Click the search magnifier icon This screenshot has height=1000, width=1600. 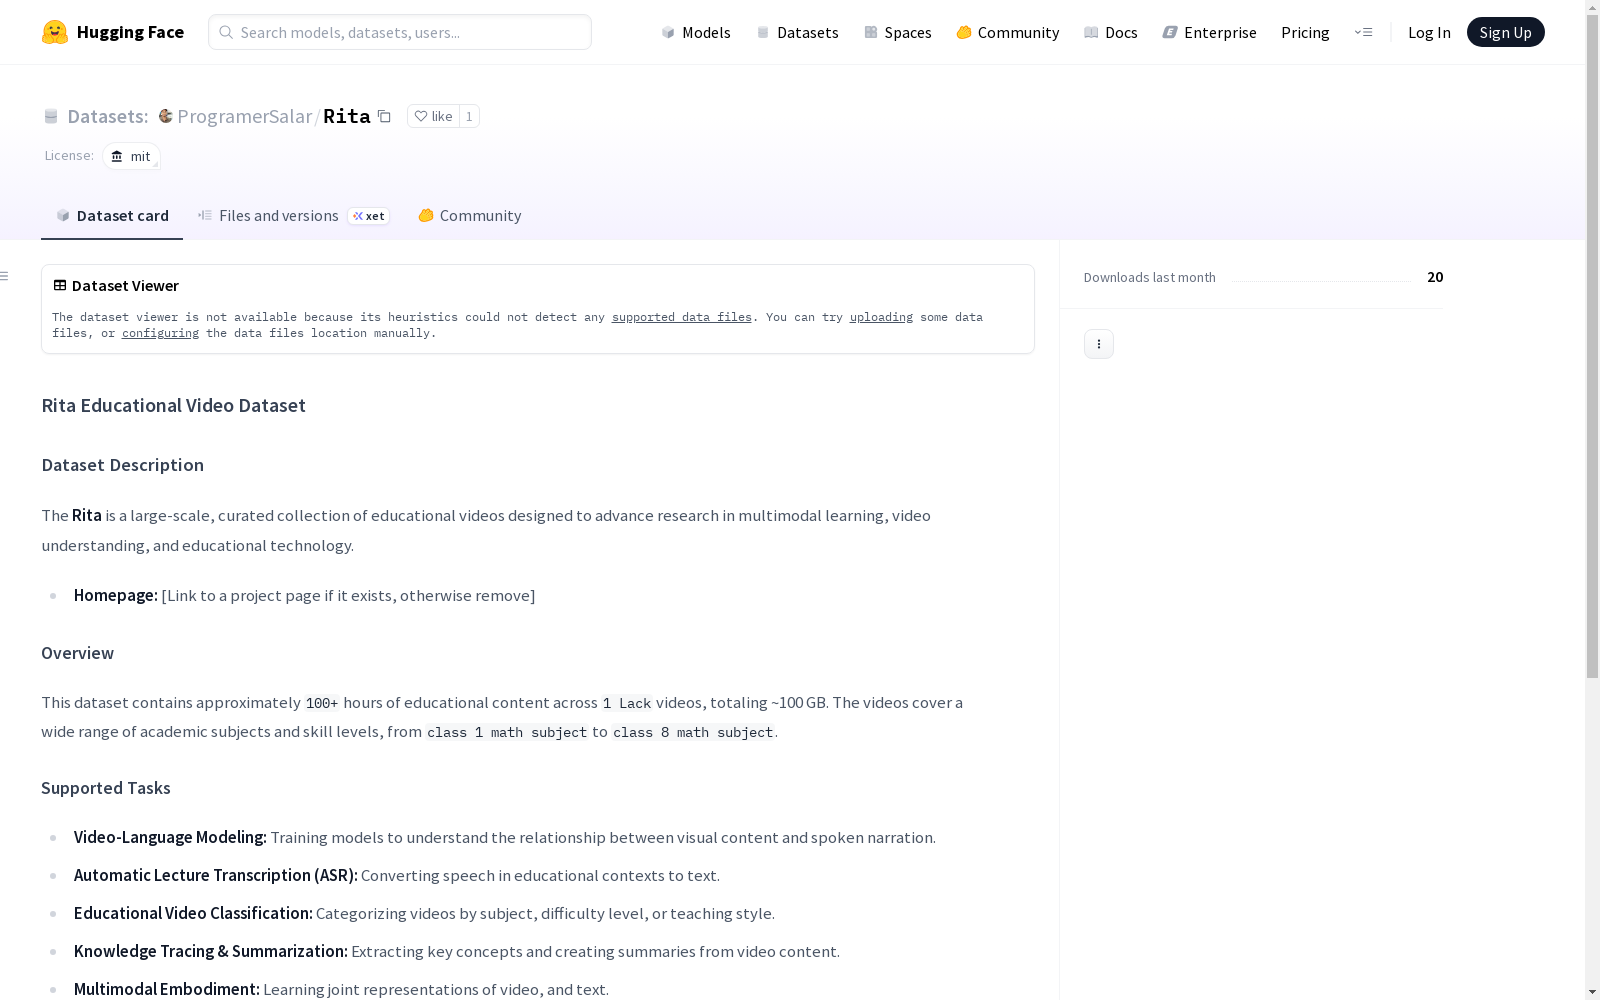click(x=226, y=32)
